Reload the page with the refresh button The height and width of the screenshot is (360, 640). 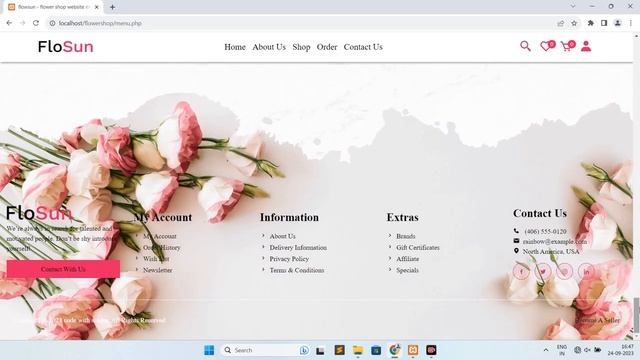tap(36, 23)
